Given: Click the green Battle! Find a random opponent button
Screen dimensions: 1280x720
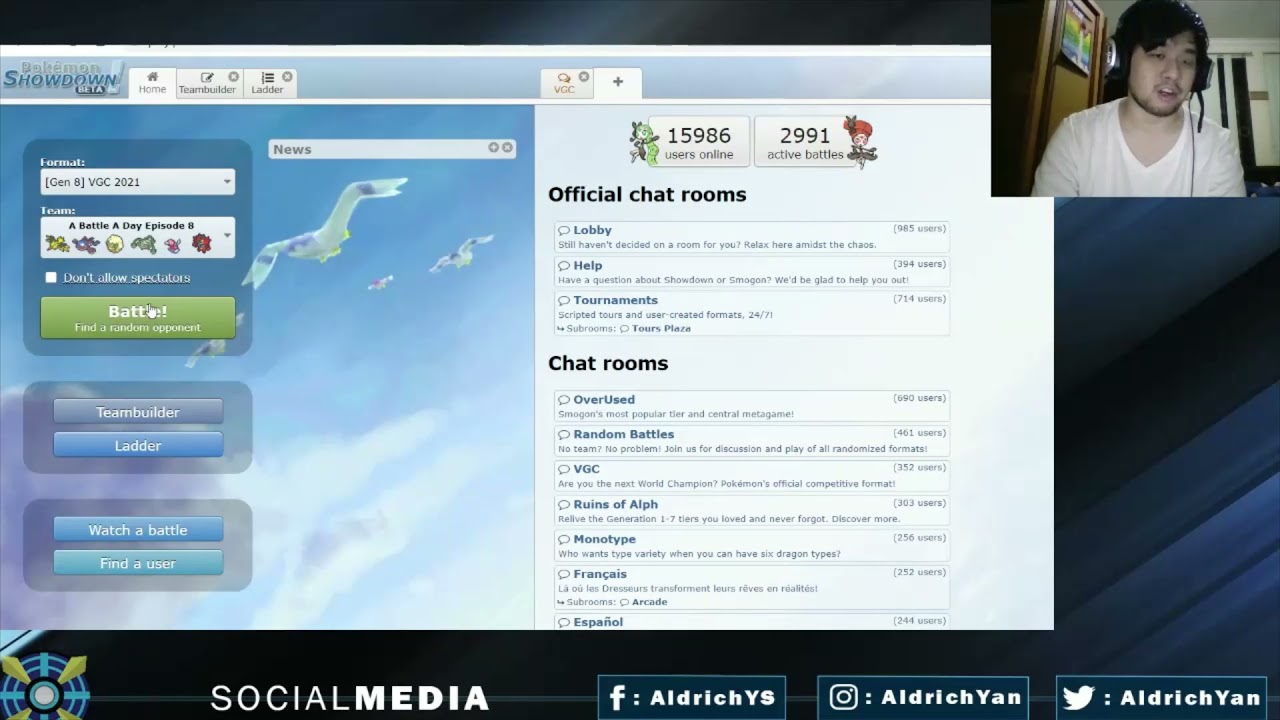Looking at the screenshot, I should (x=138, y=318).
